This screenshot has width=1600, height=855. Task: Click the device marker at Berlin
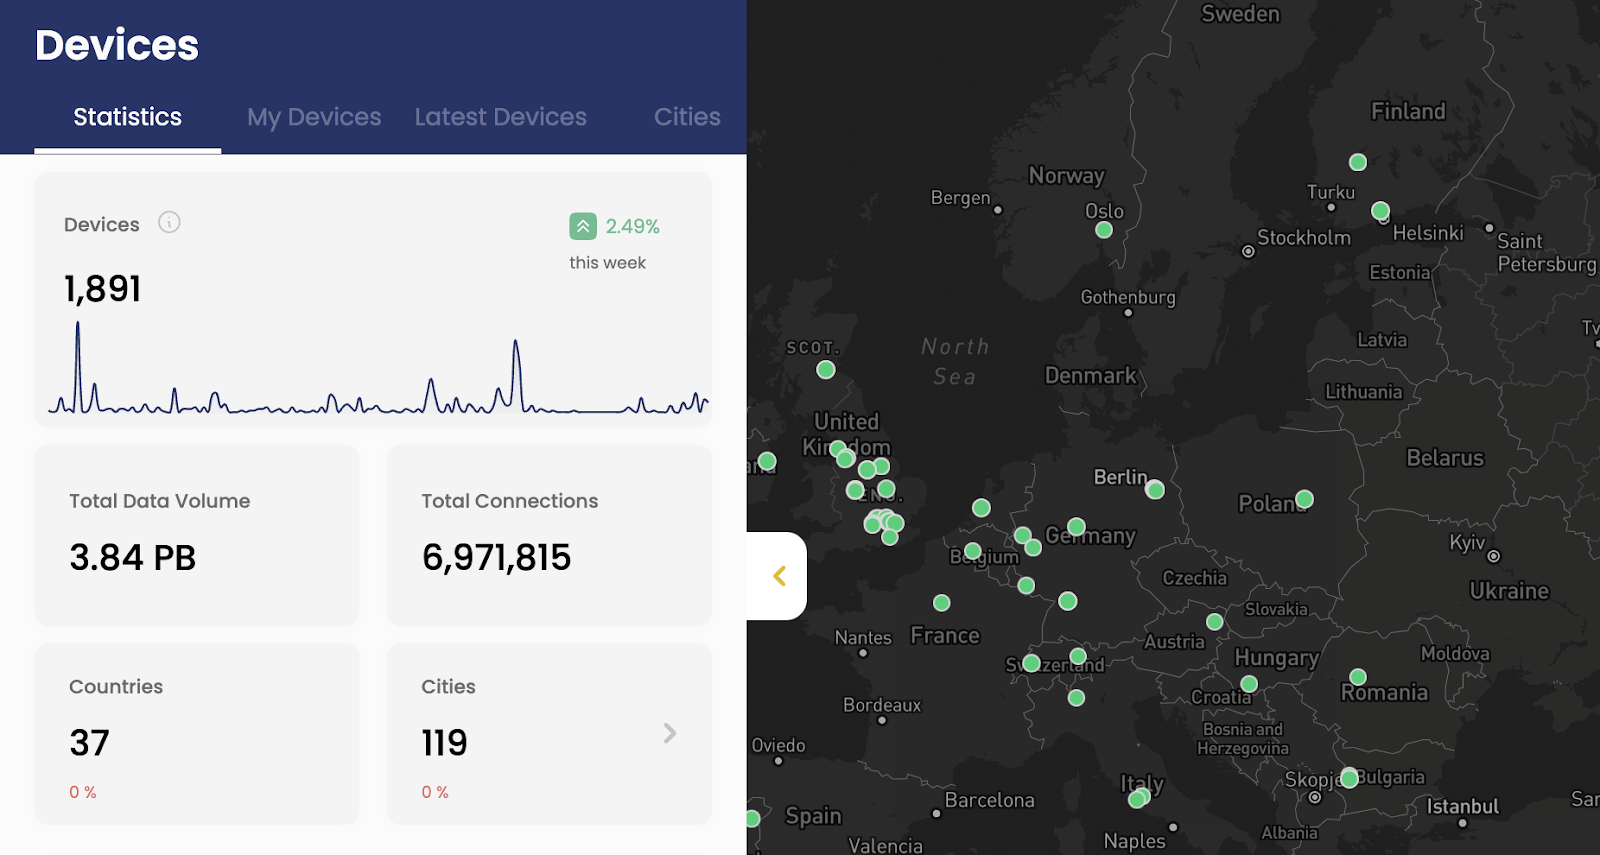click(1155, 490)
